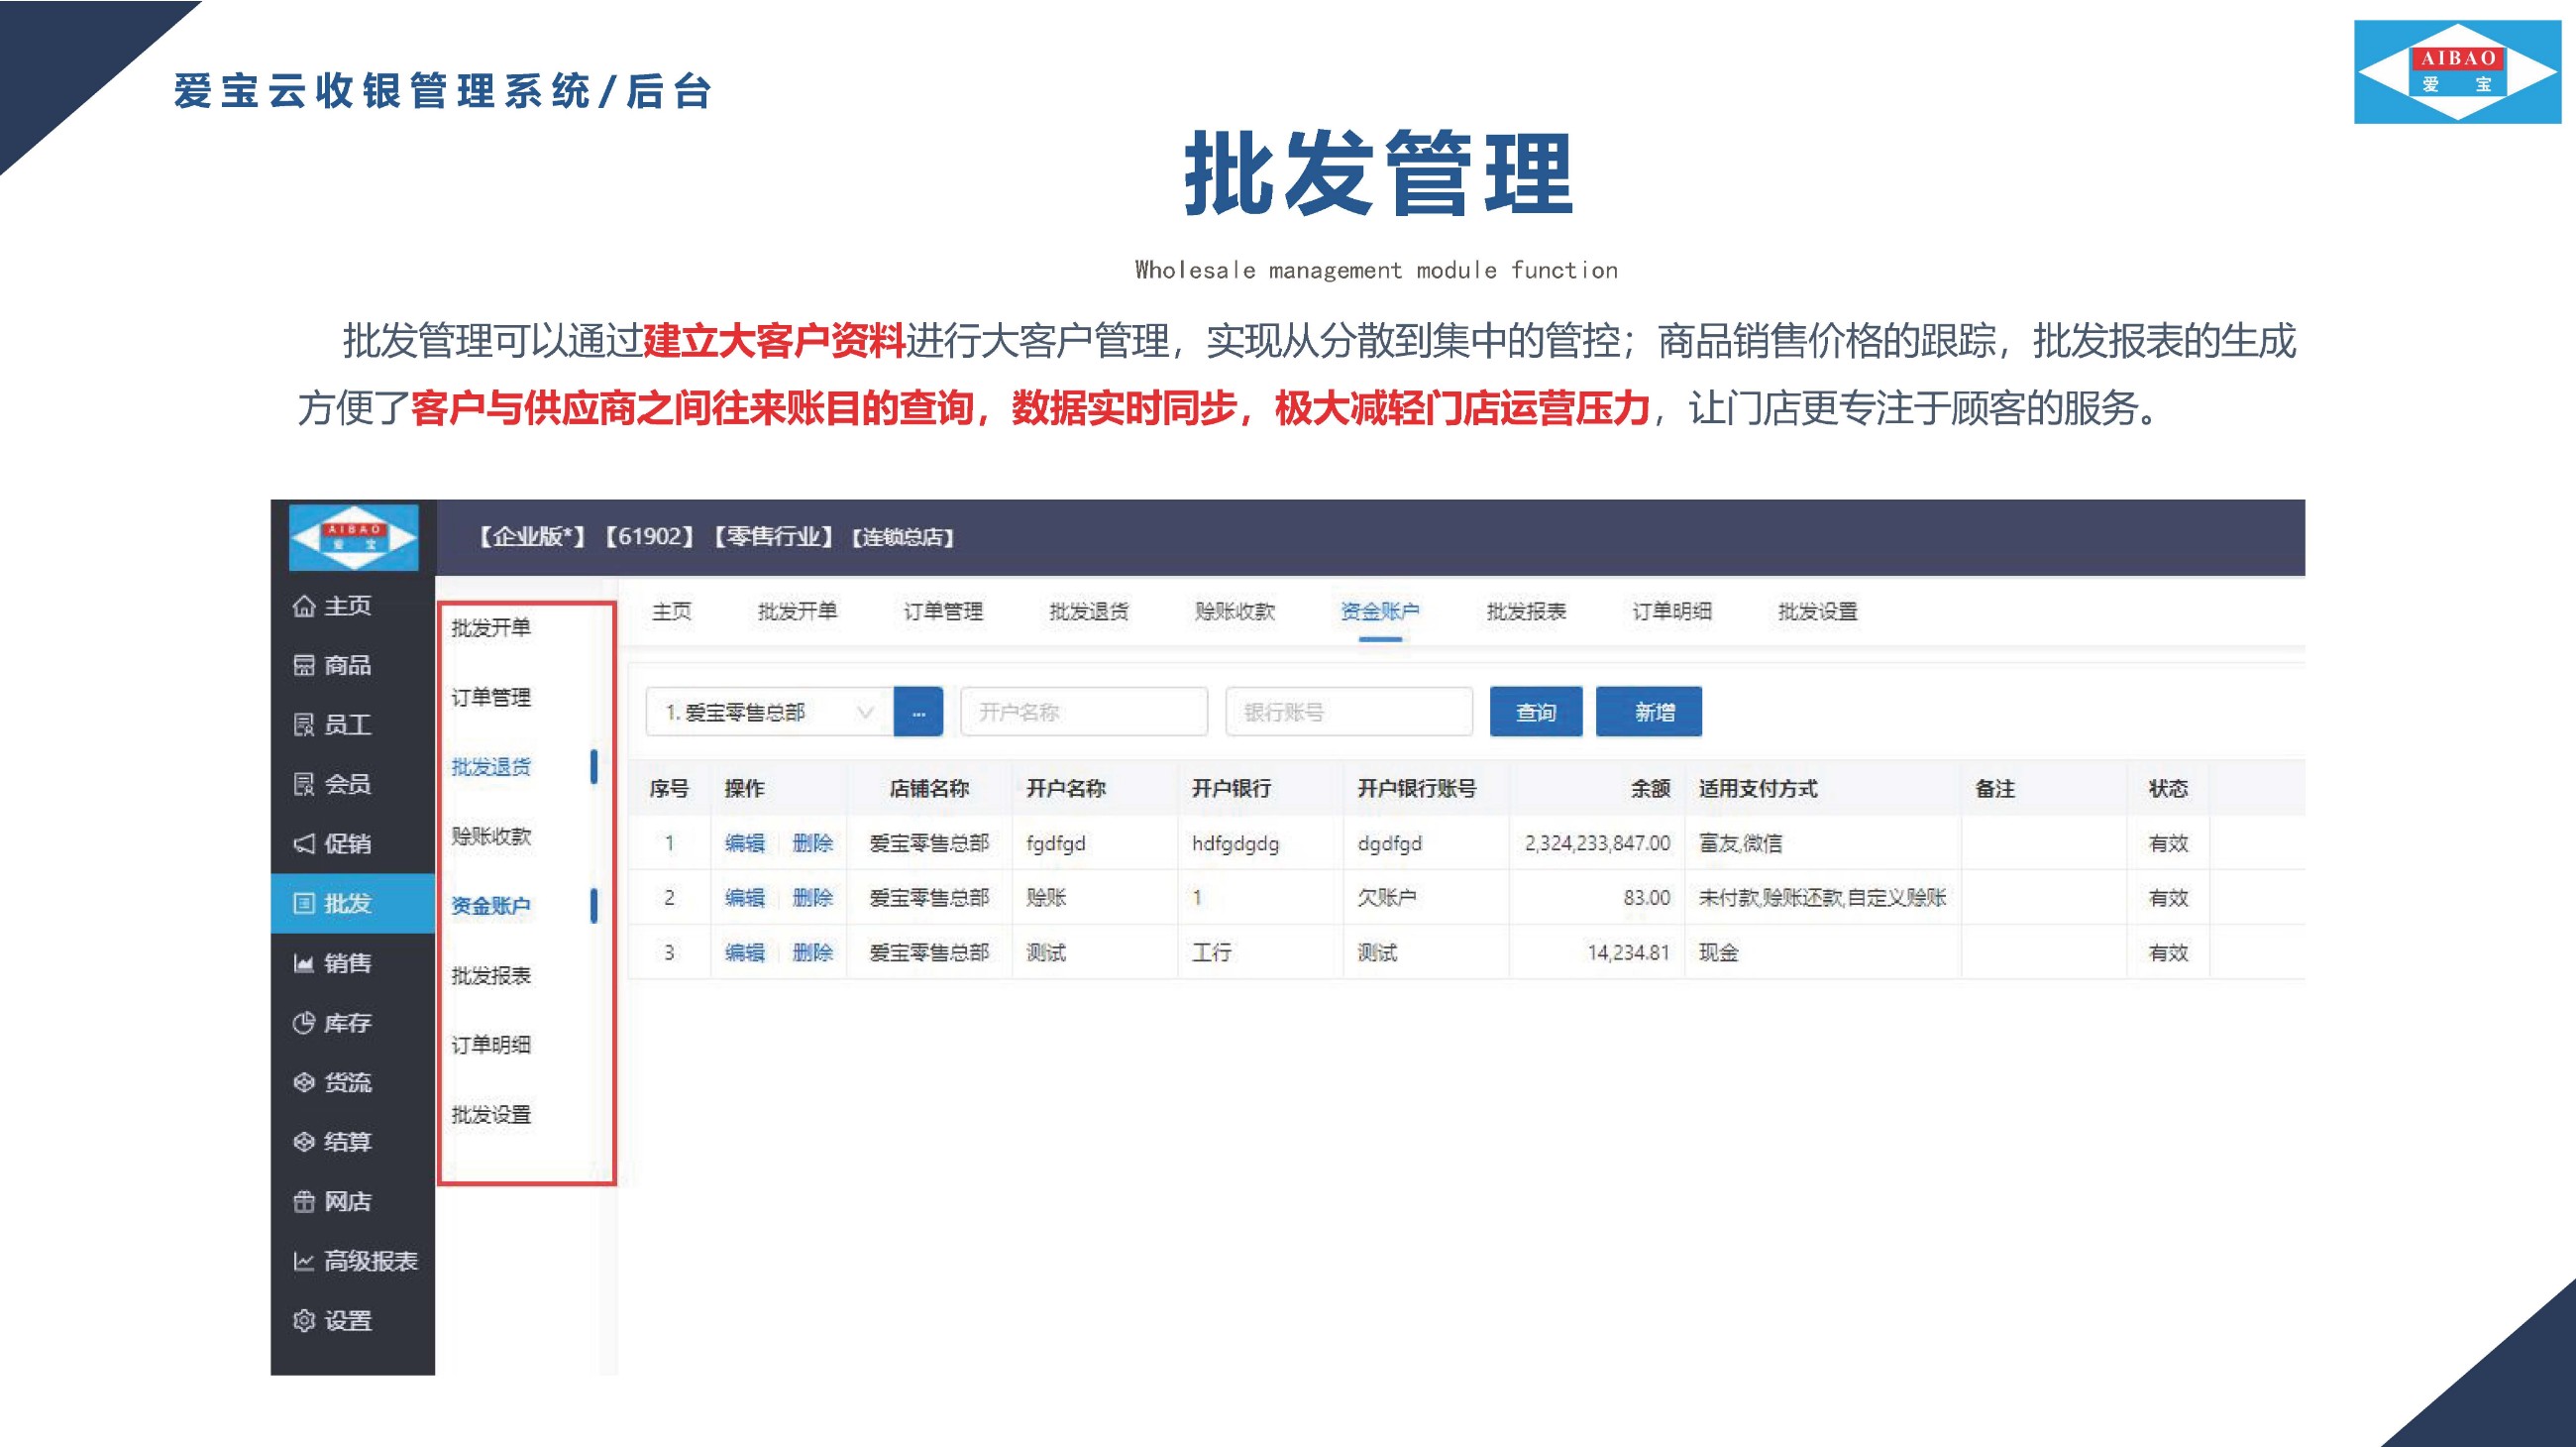Image resolution: width=2576 pixels, height=1447 pixels.
Task: Switch to the 赊账收款 top tab
Action: coord(1235,611)
